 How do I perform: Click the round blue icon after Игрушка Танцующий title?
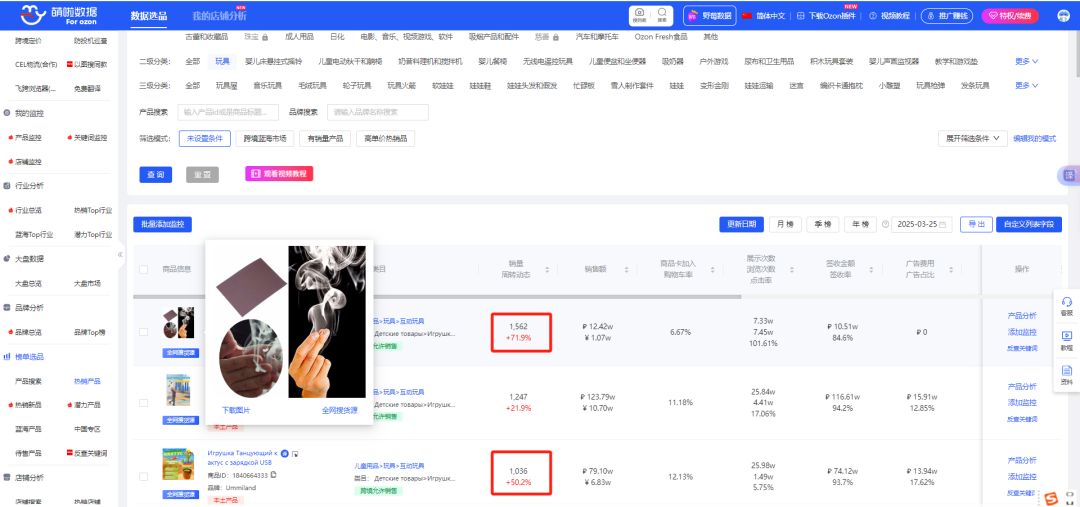[x=284, y=453]
